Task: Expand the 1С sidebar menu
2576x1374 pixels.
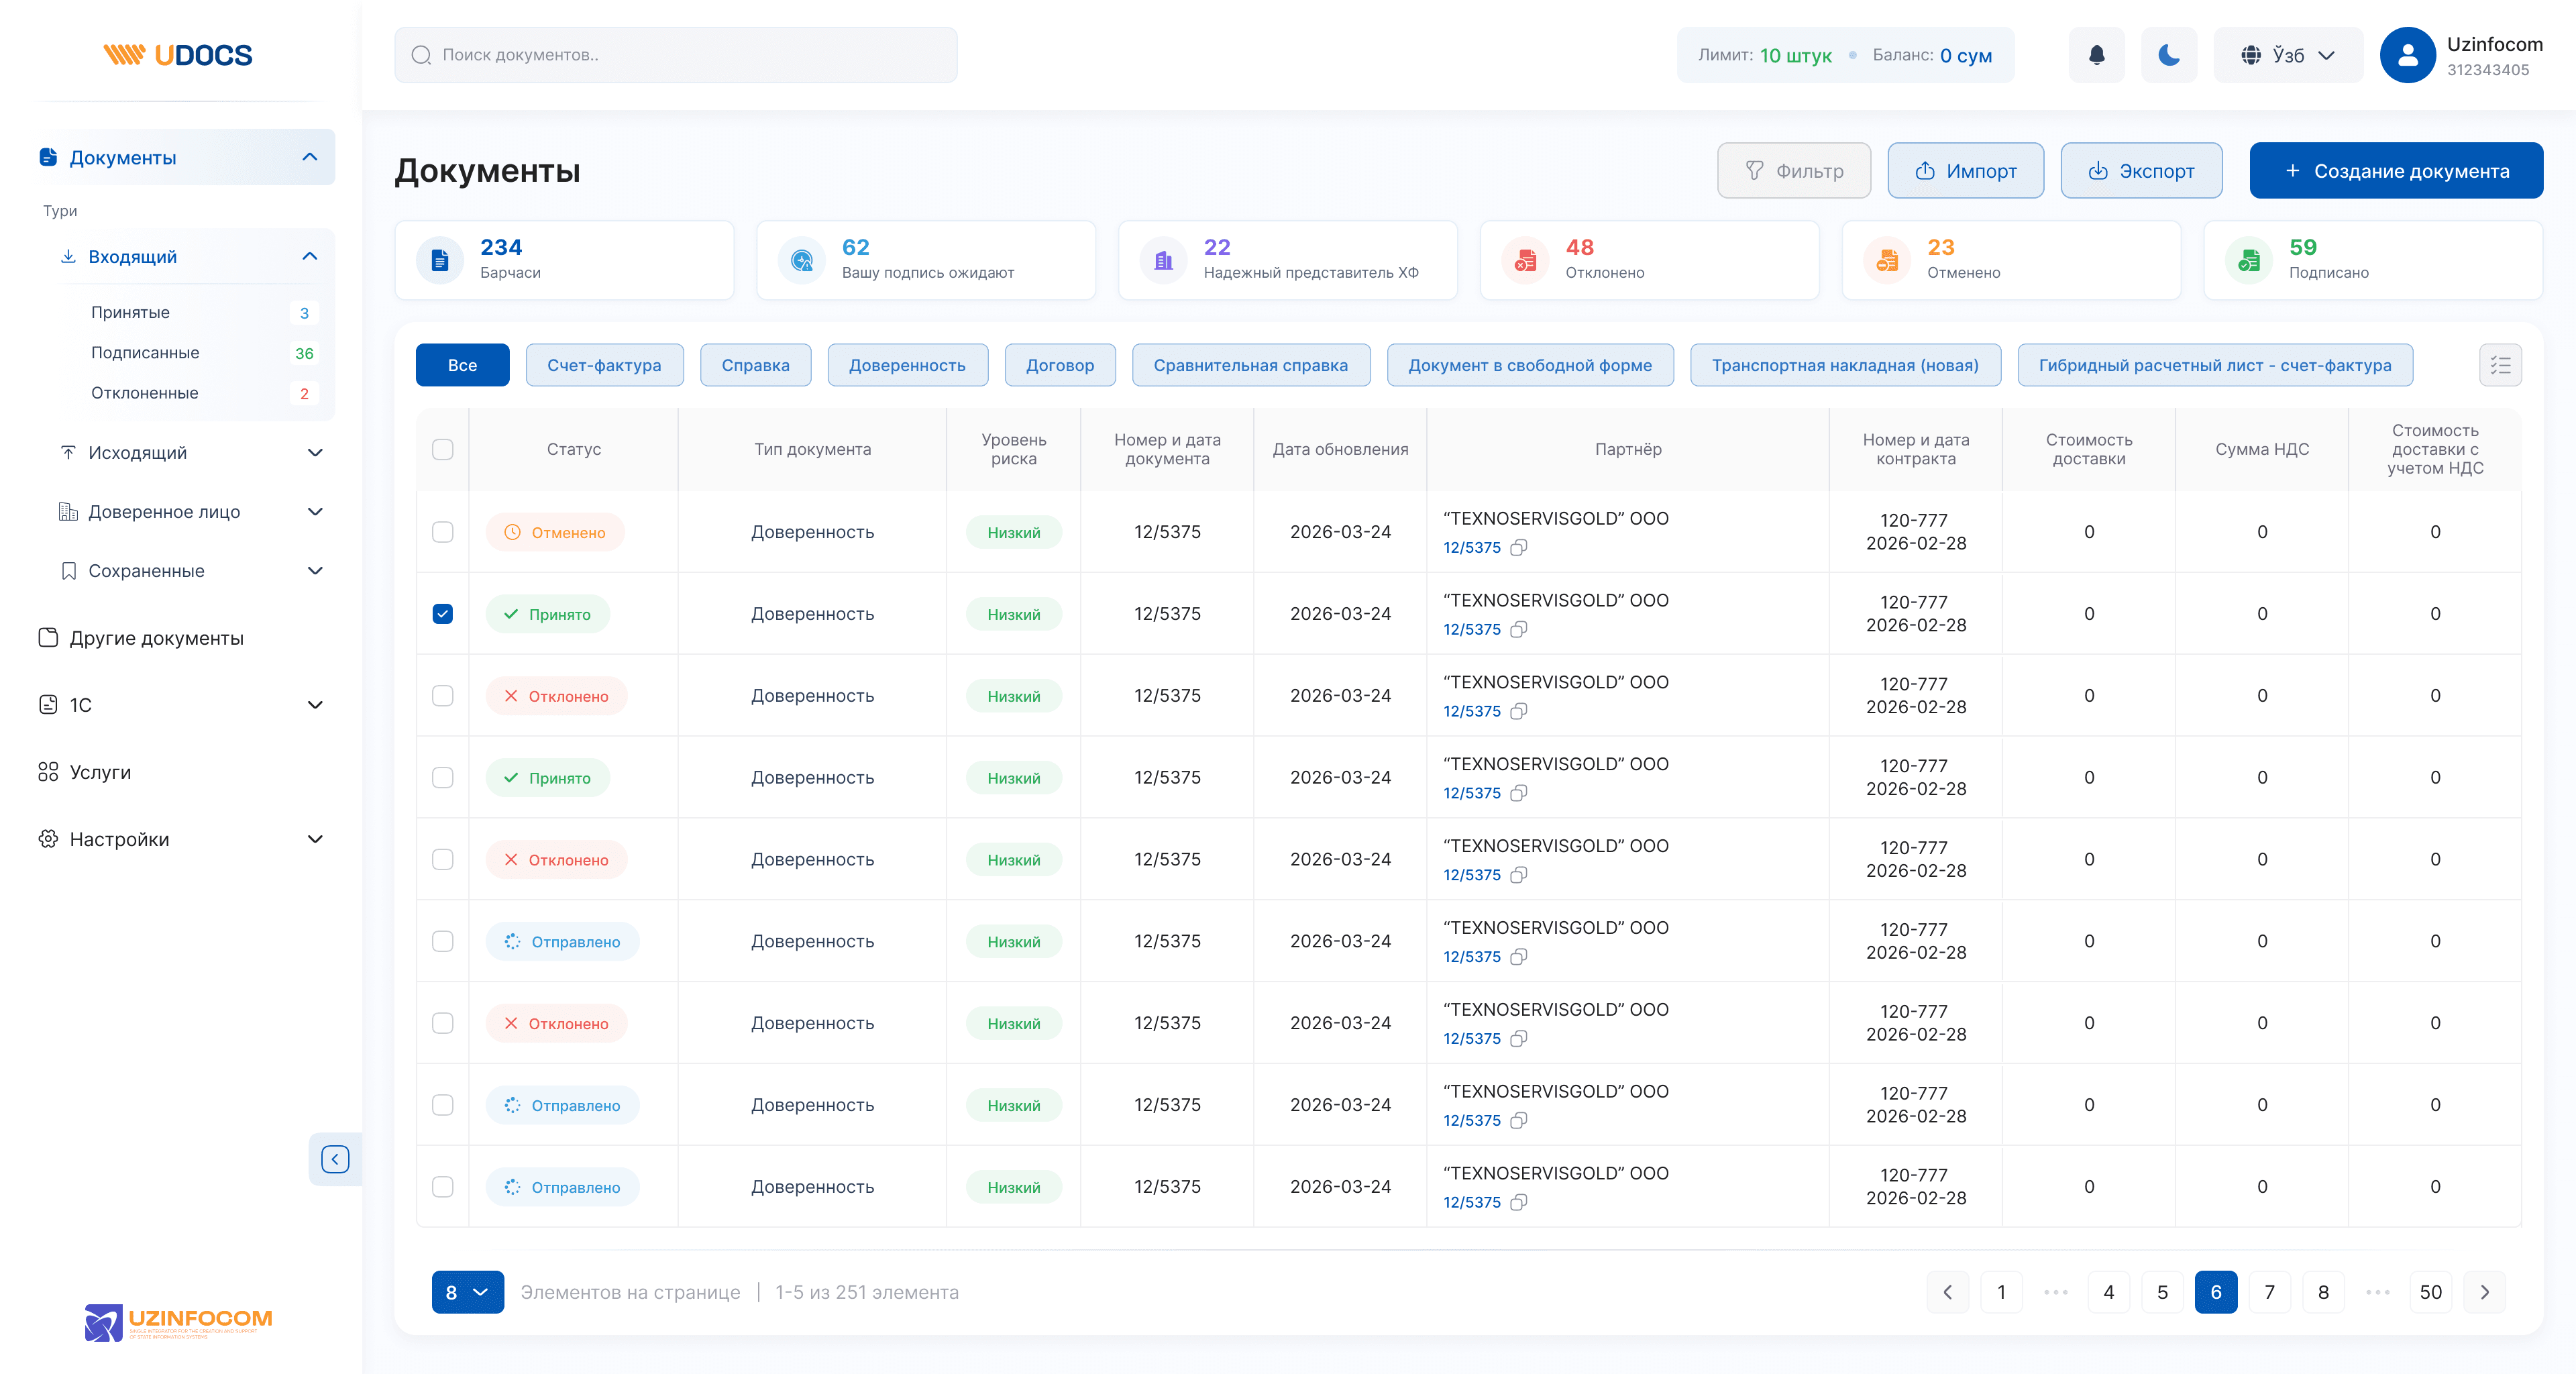Action: point(315,705)
